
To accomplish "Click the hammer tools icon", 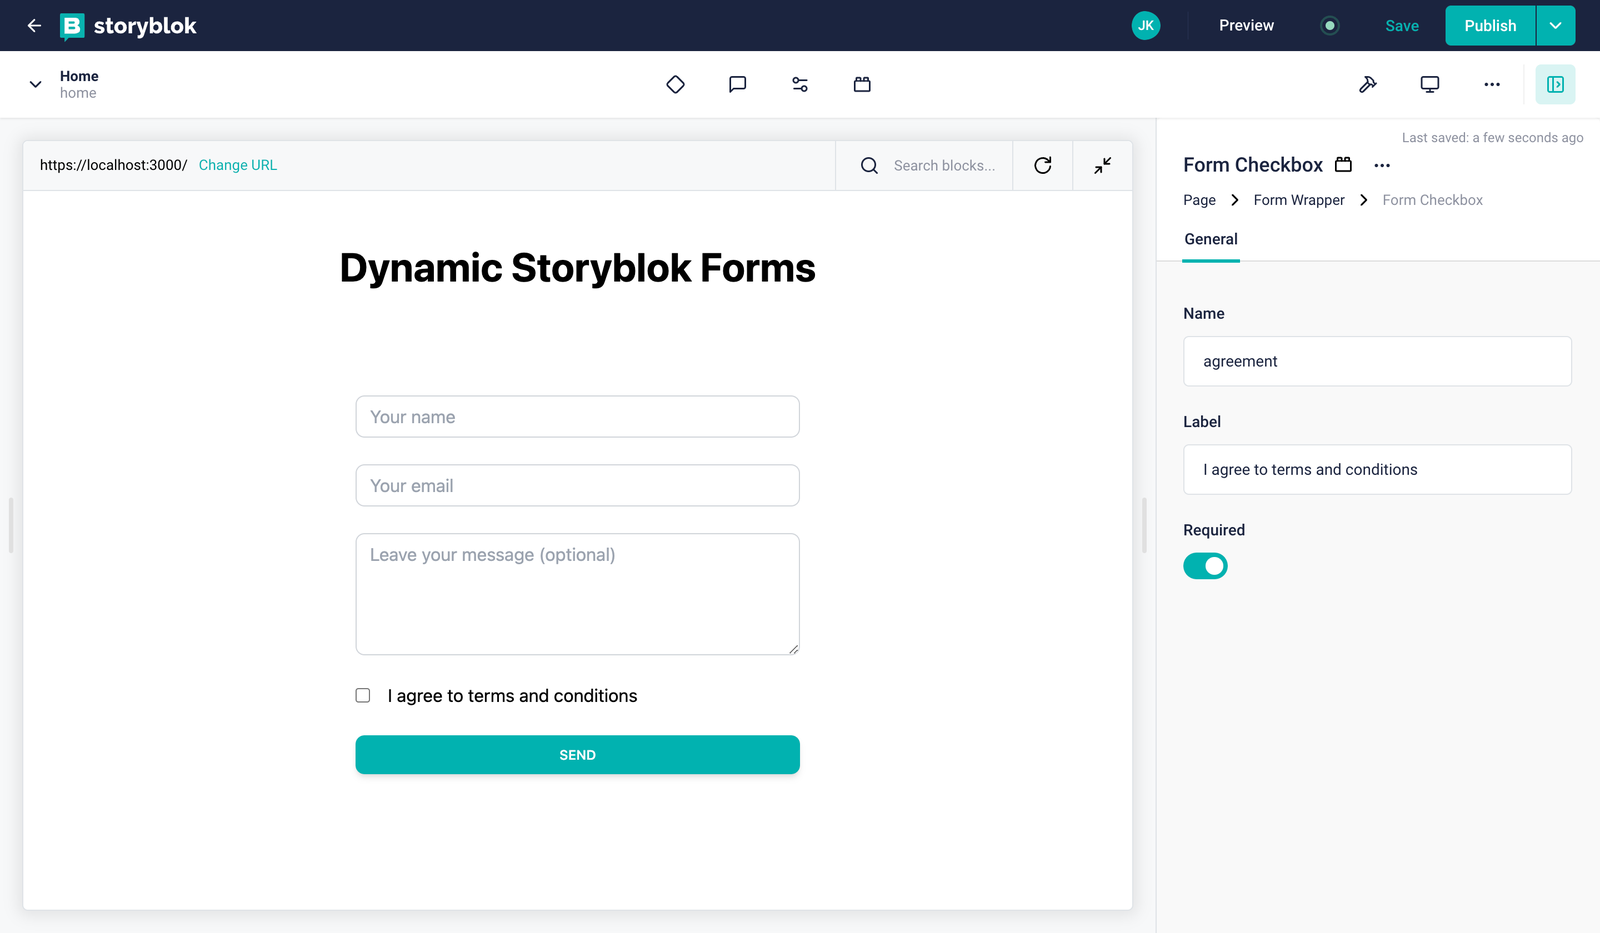I will [1368, 85].
